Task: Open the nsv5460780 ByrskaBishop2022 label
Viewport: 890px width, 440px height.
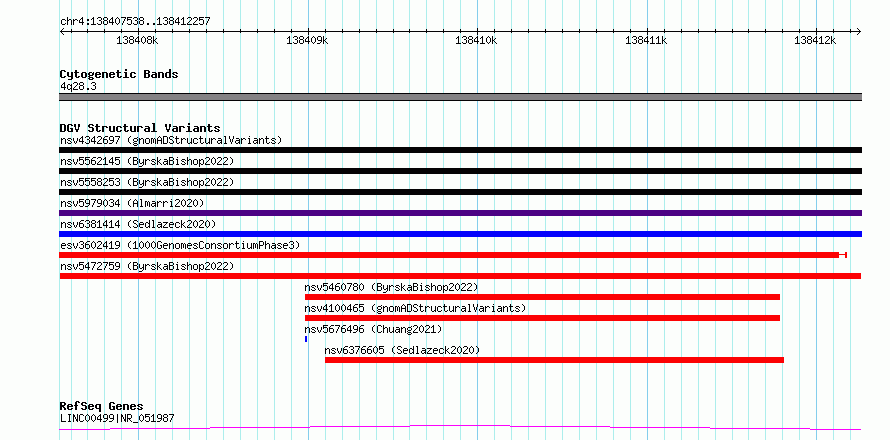Action: tap(392, 287)
